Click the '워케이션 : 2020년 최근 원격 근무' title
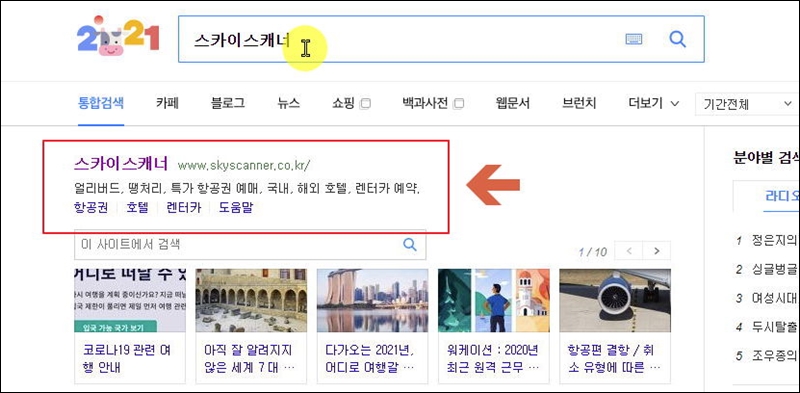 492,359
